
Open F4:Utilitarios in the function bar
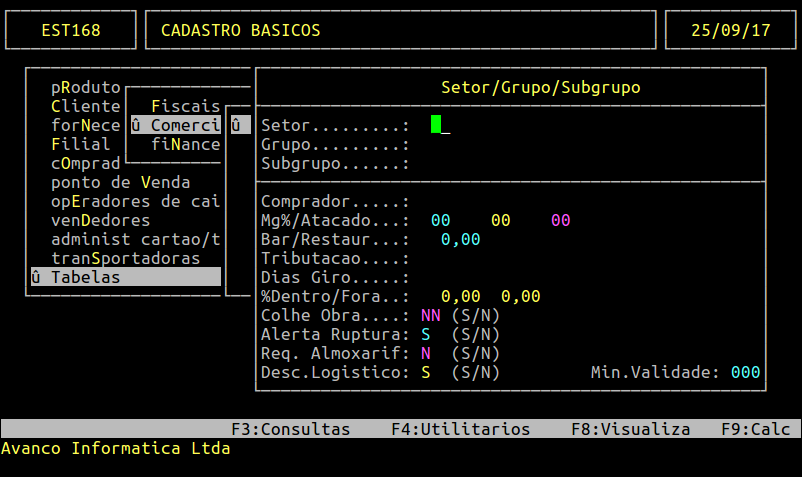461,429
